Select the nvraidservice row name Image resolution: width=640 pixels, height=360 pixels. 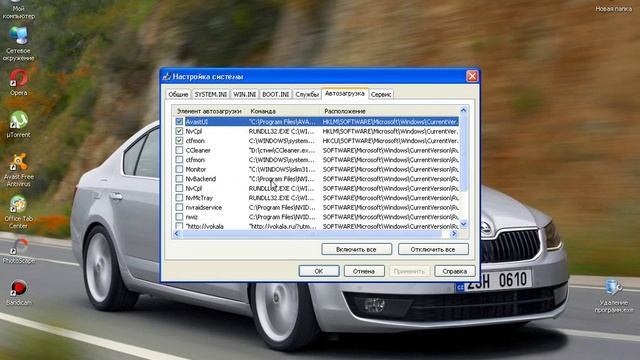[204, 207]
